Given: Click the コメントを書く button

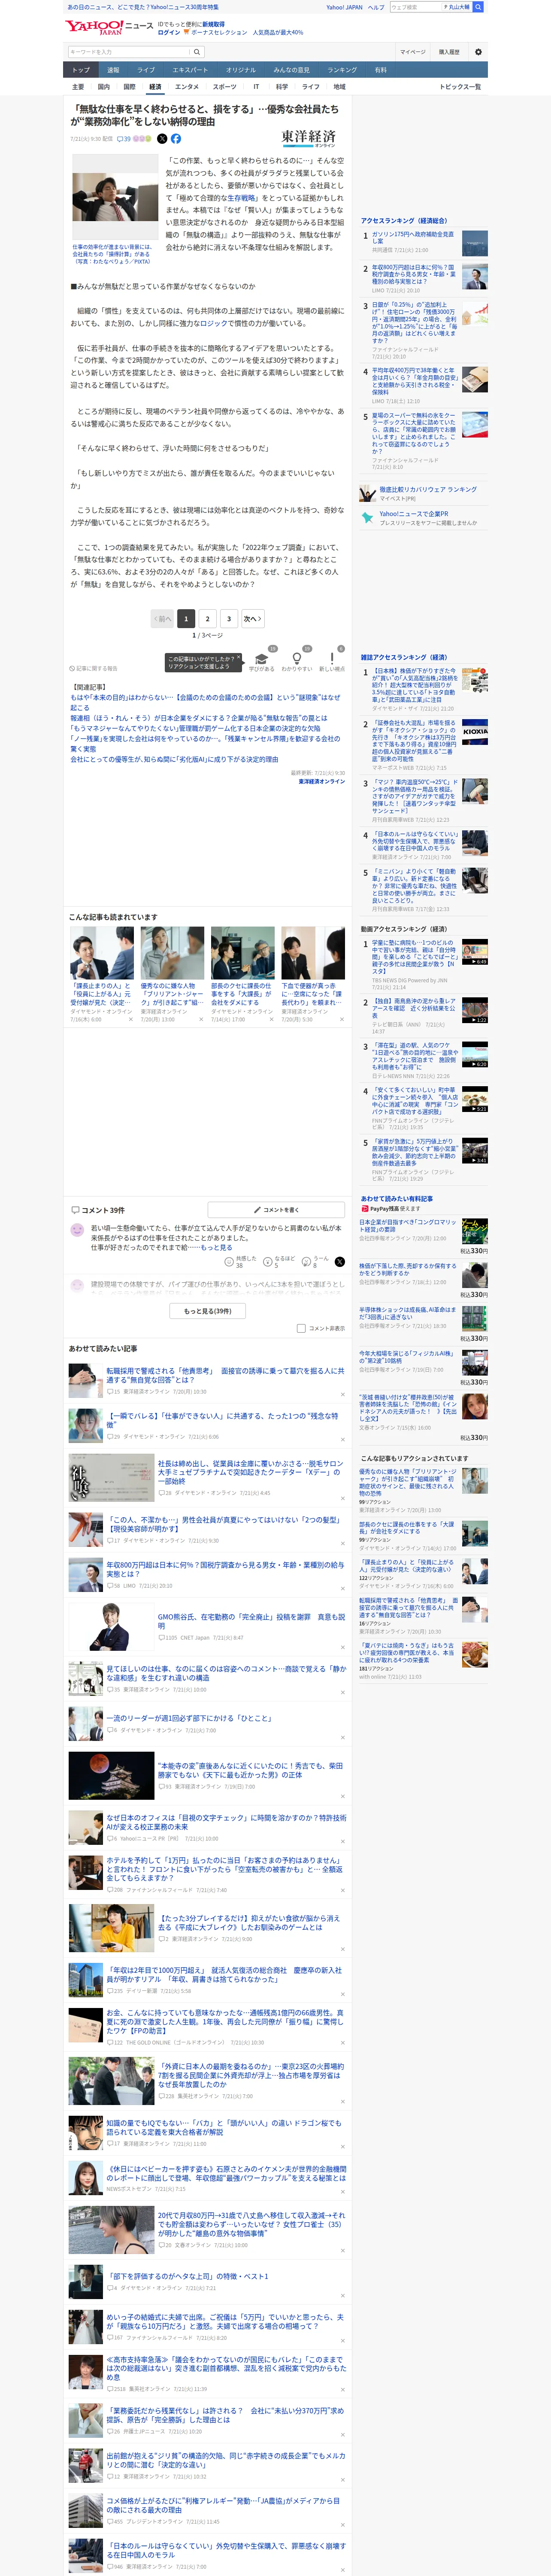Looking at the screenshot, I should pyautogui.click(x=276, y=1210).
